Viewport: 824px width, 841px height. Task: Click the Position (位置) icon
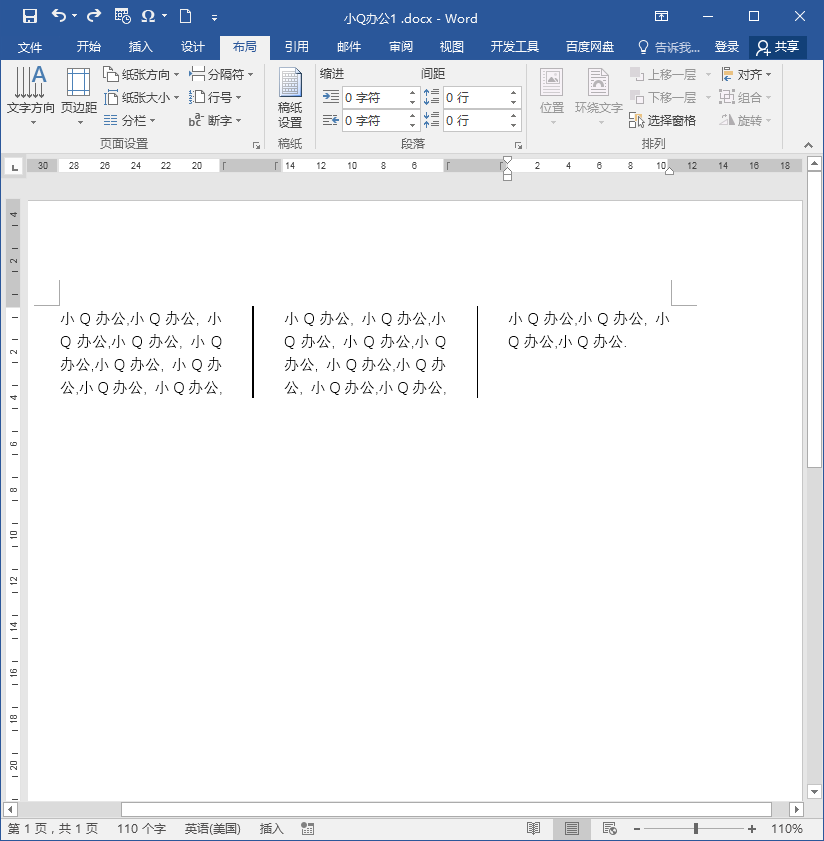click(552, 97)
